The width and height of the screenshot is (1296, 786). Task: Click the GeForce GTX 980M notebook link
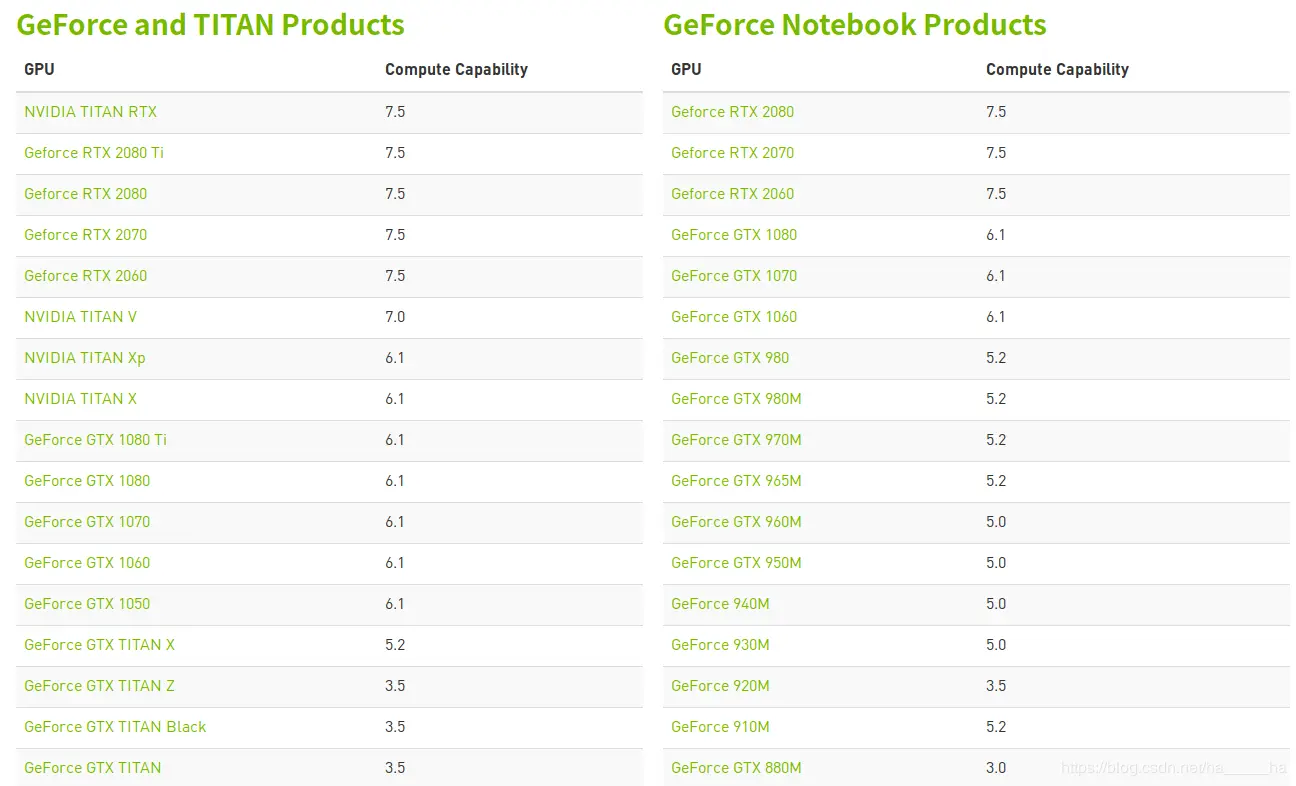pos(736,399)
